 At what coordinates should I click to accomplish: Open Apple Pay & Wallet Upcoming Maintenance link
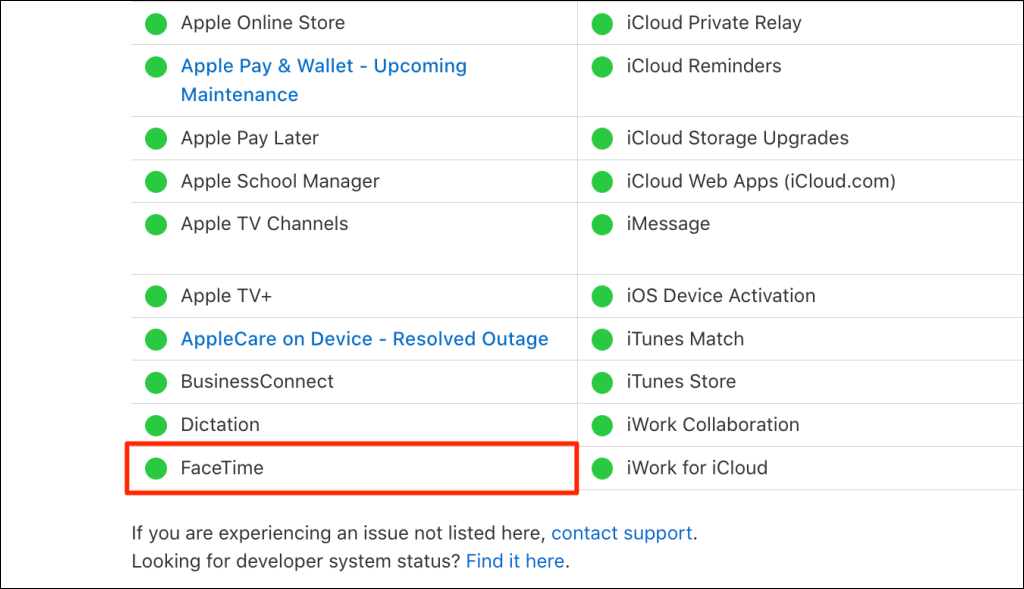tap(324, 80)
